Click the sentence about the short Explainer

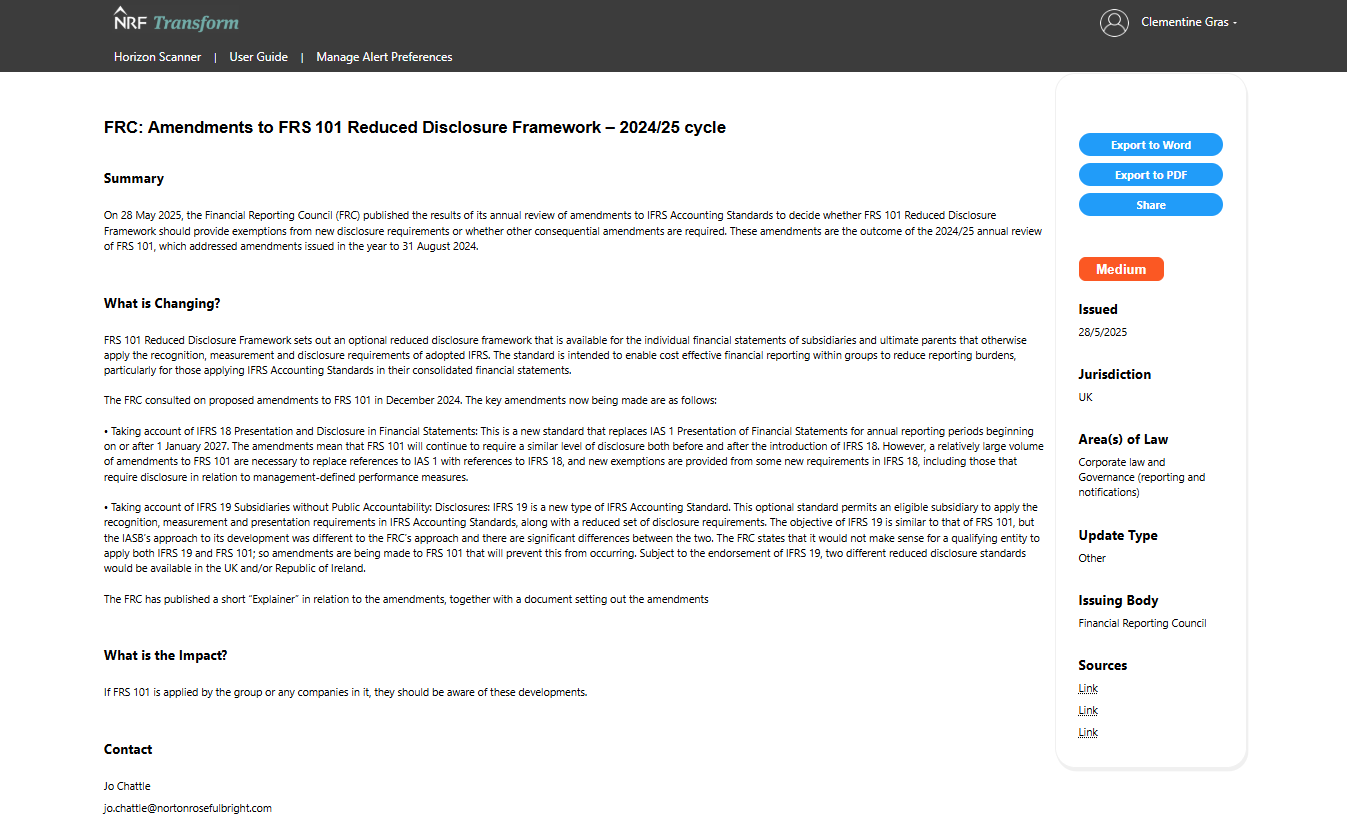pyautogui.click(x=406, y=599)
